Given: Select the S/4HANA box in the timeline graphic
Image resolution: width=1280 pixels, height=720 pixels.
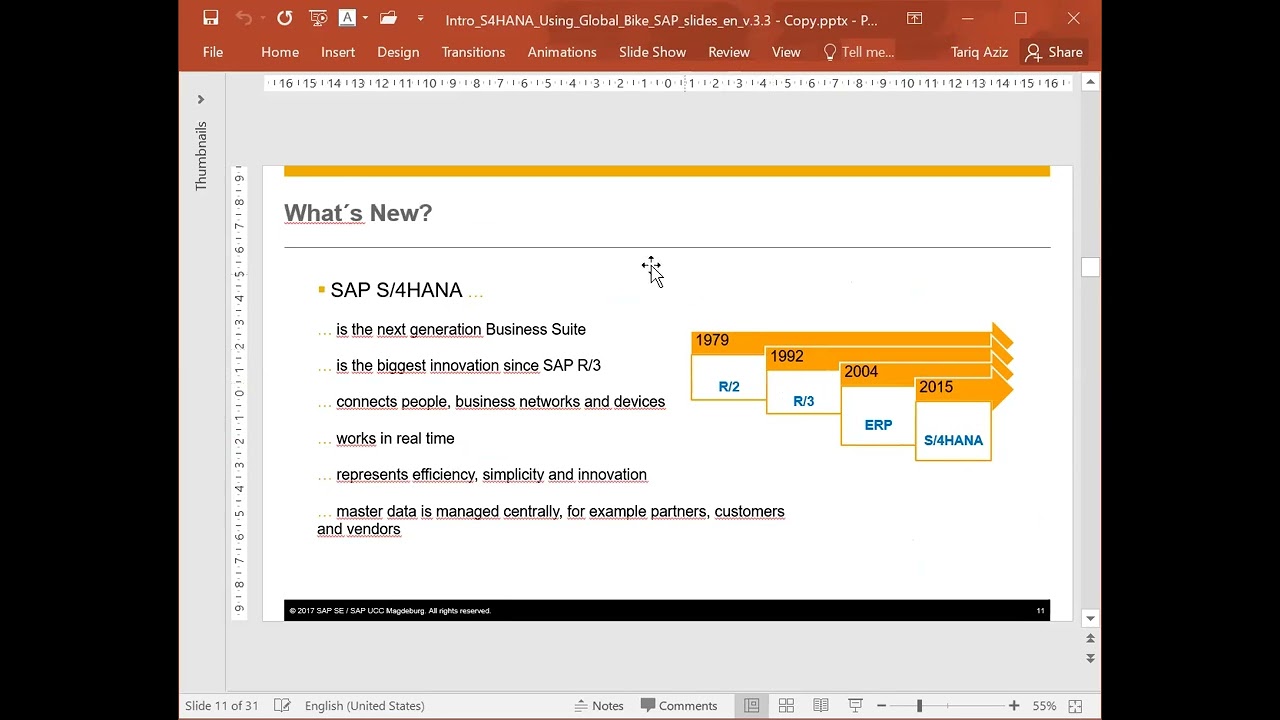Looking at the screenshot, I should [953, 432].
